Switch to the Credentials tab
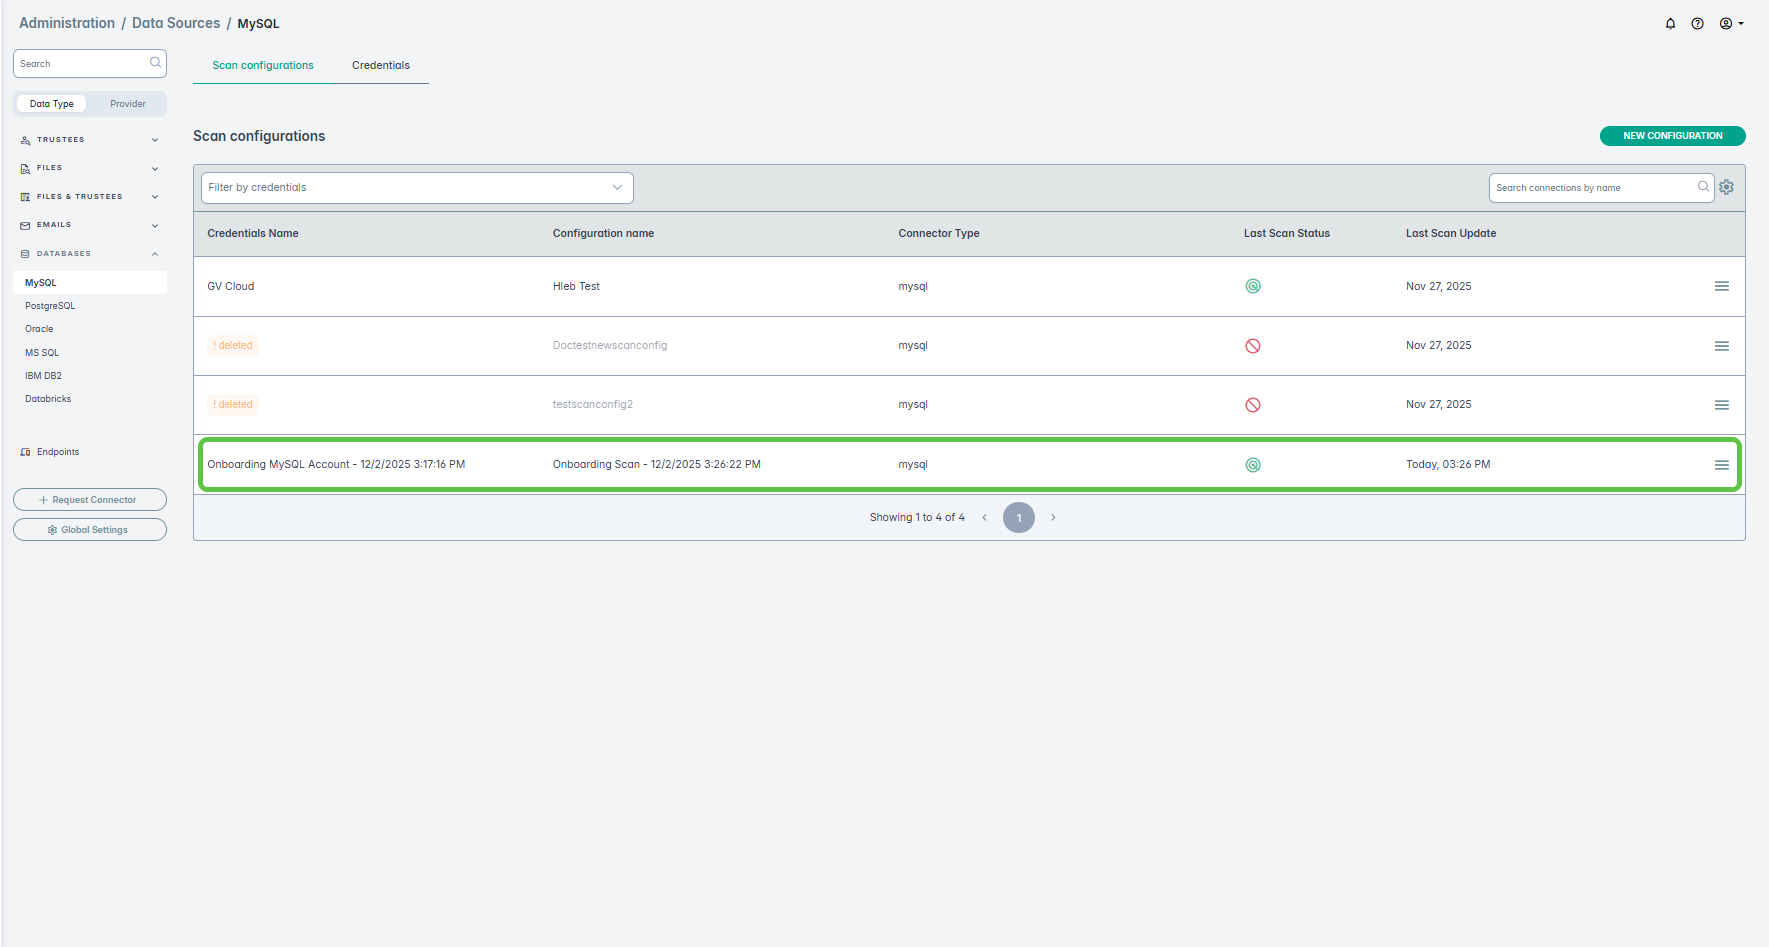The height and width of the screenshot is (947, 1769). 380,66
